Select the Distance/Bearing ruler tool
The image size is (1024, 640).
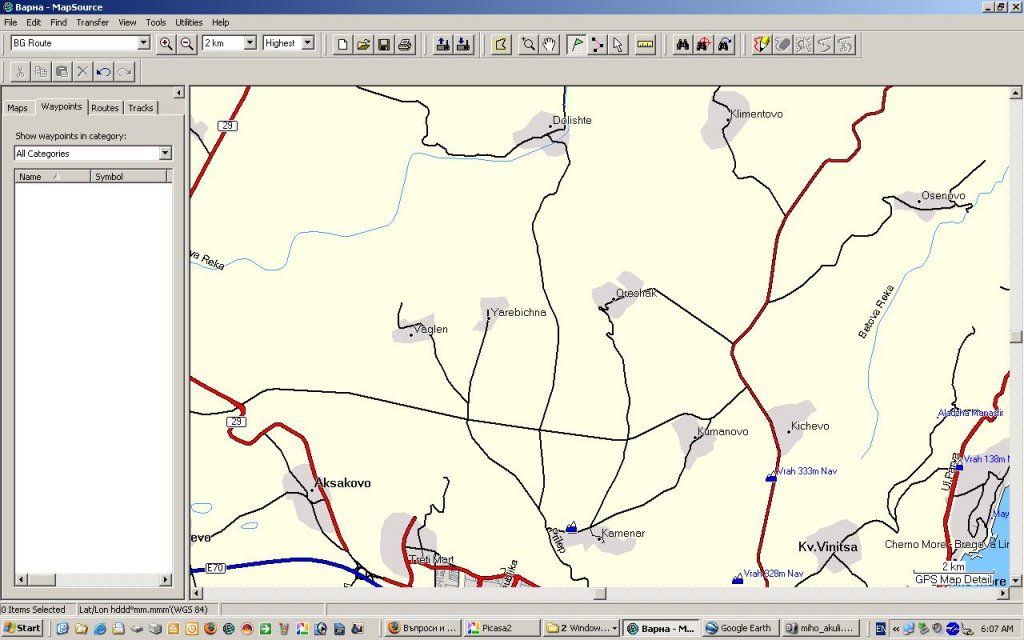(645, 44)
